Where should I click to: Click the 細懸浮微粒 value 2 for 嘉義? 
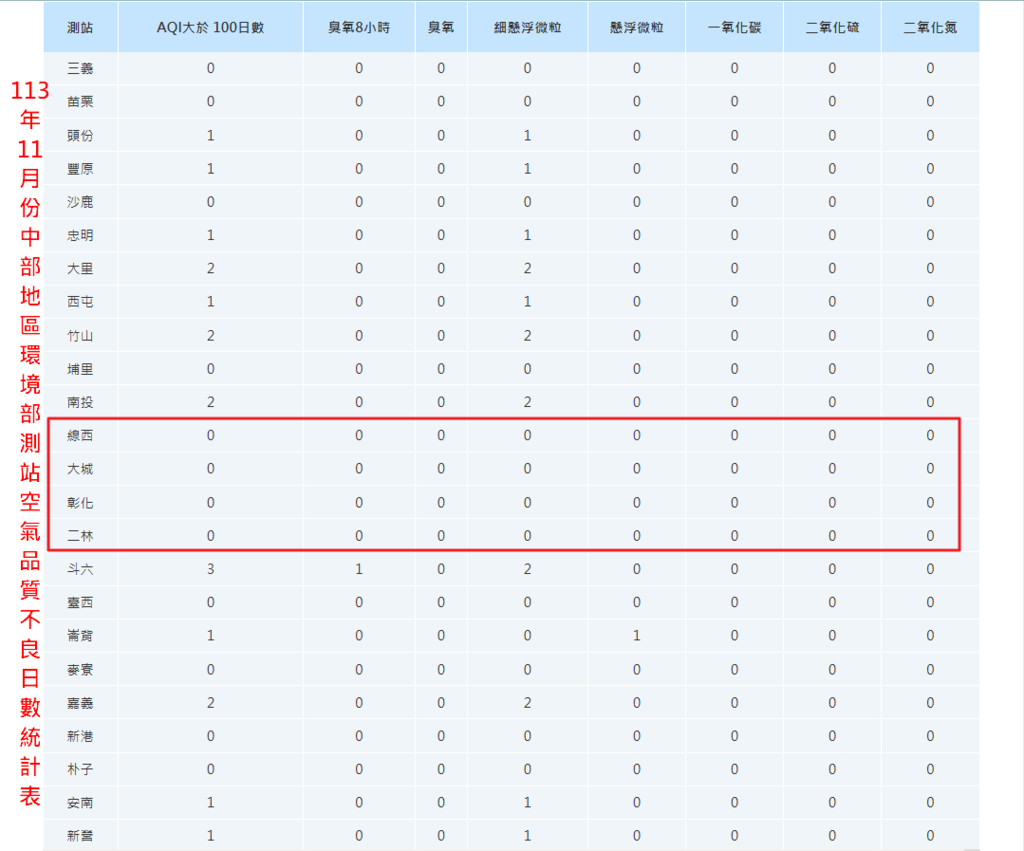[x=527, y=702]
